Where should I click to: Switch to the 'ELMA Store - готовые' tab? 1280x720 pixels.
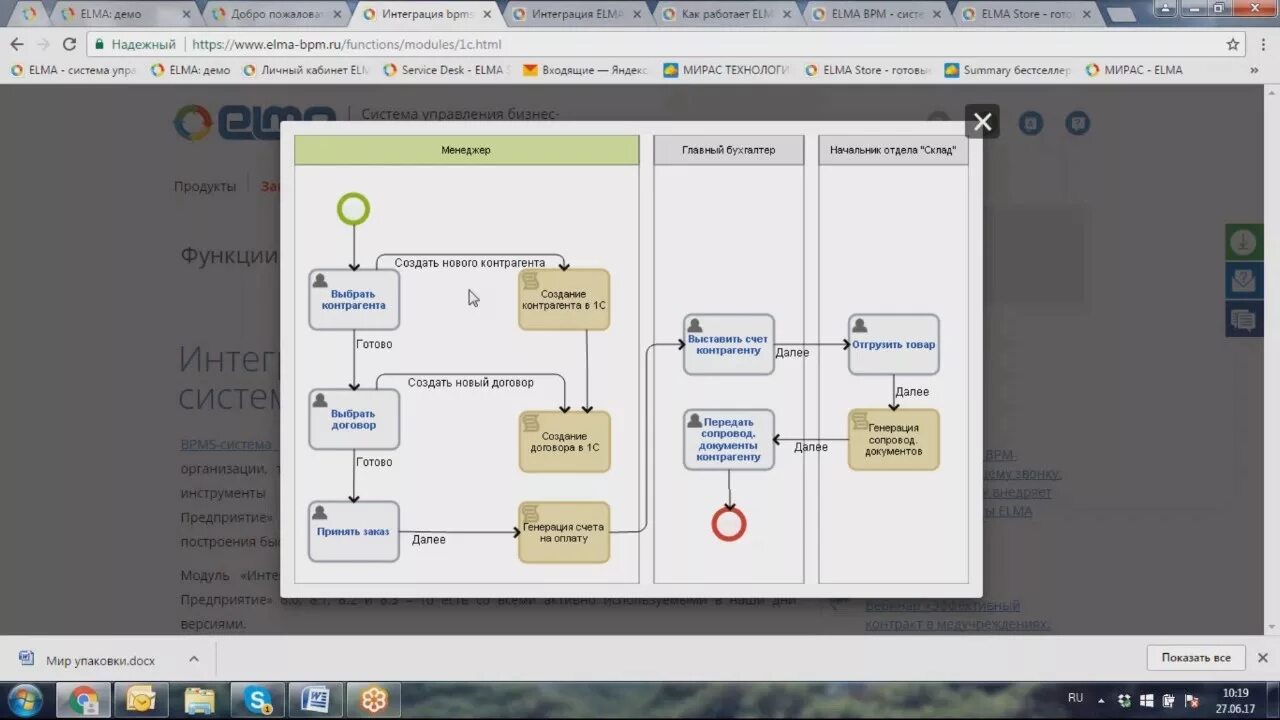(x=1026, y=14)
